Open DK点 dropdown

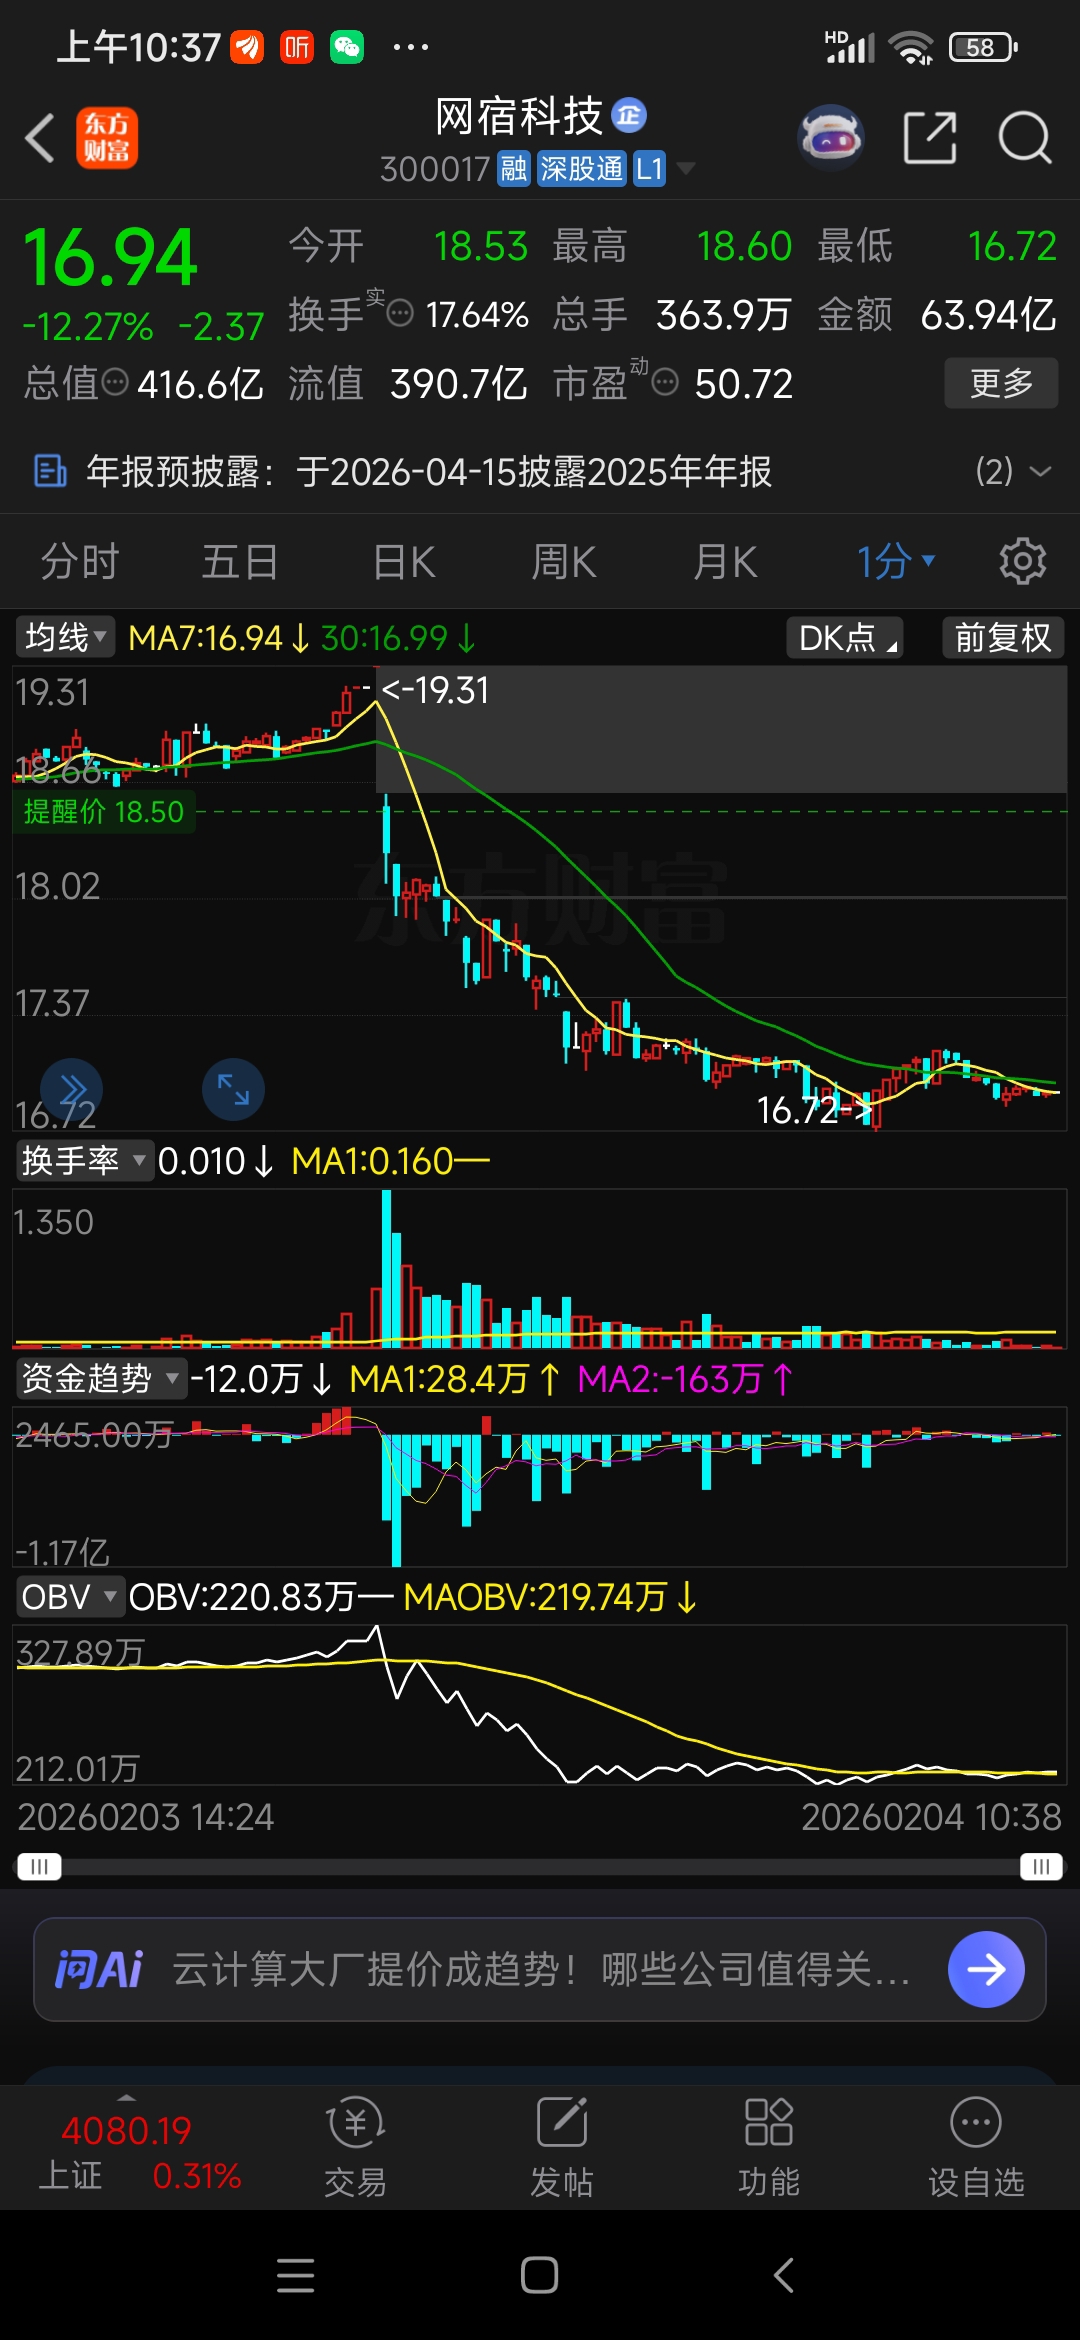846,637
